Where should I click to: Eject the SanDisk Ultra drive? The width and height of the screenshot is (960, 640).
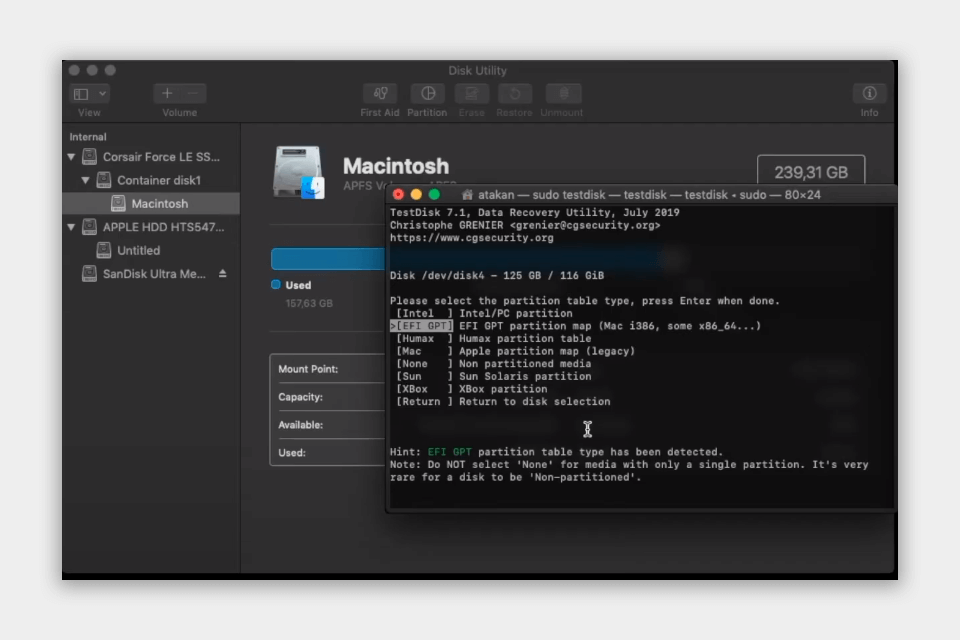(223, 274)
